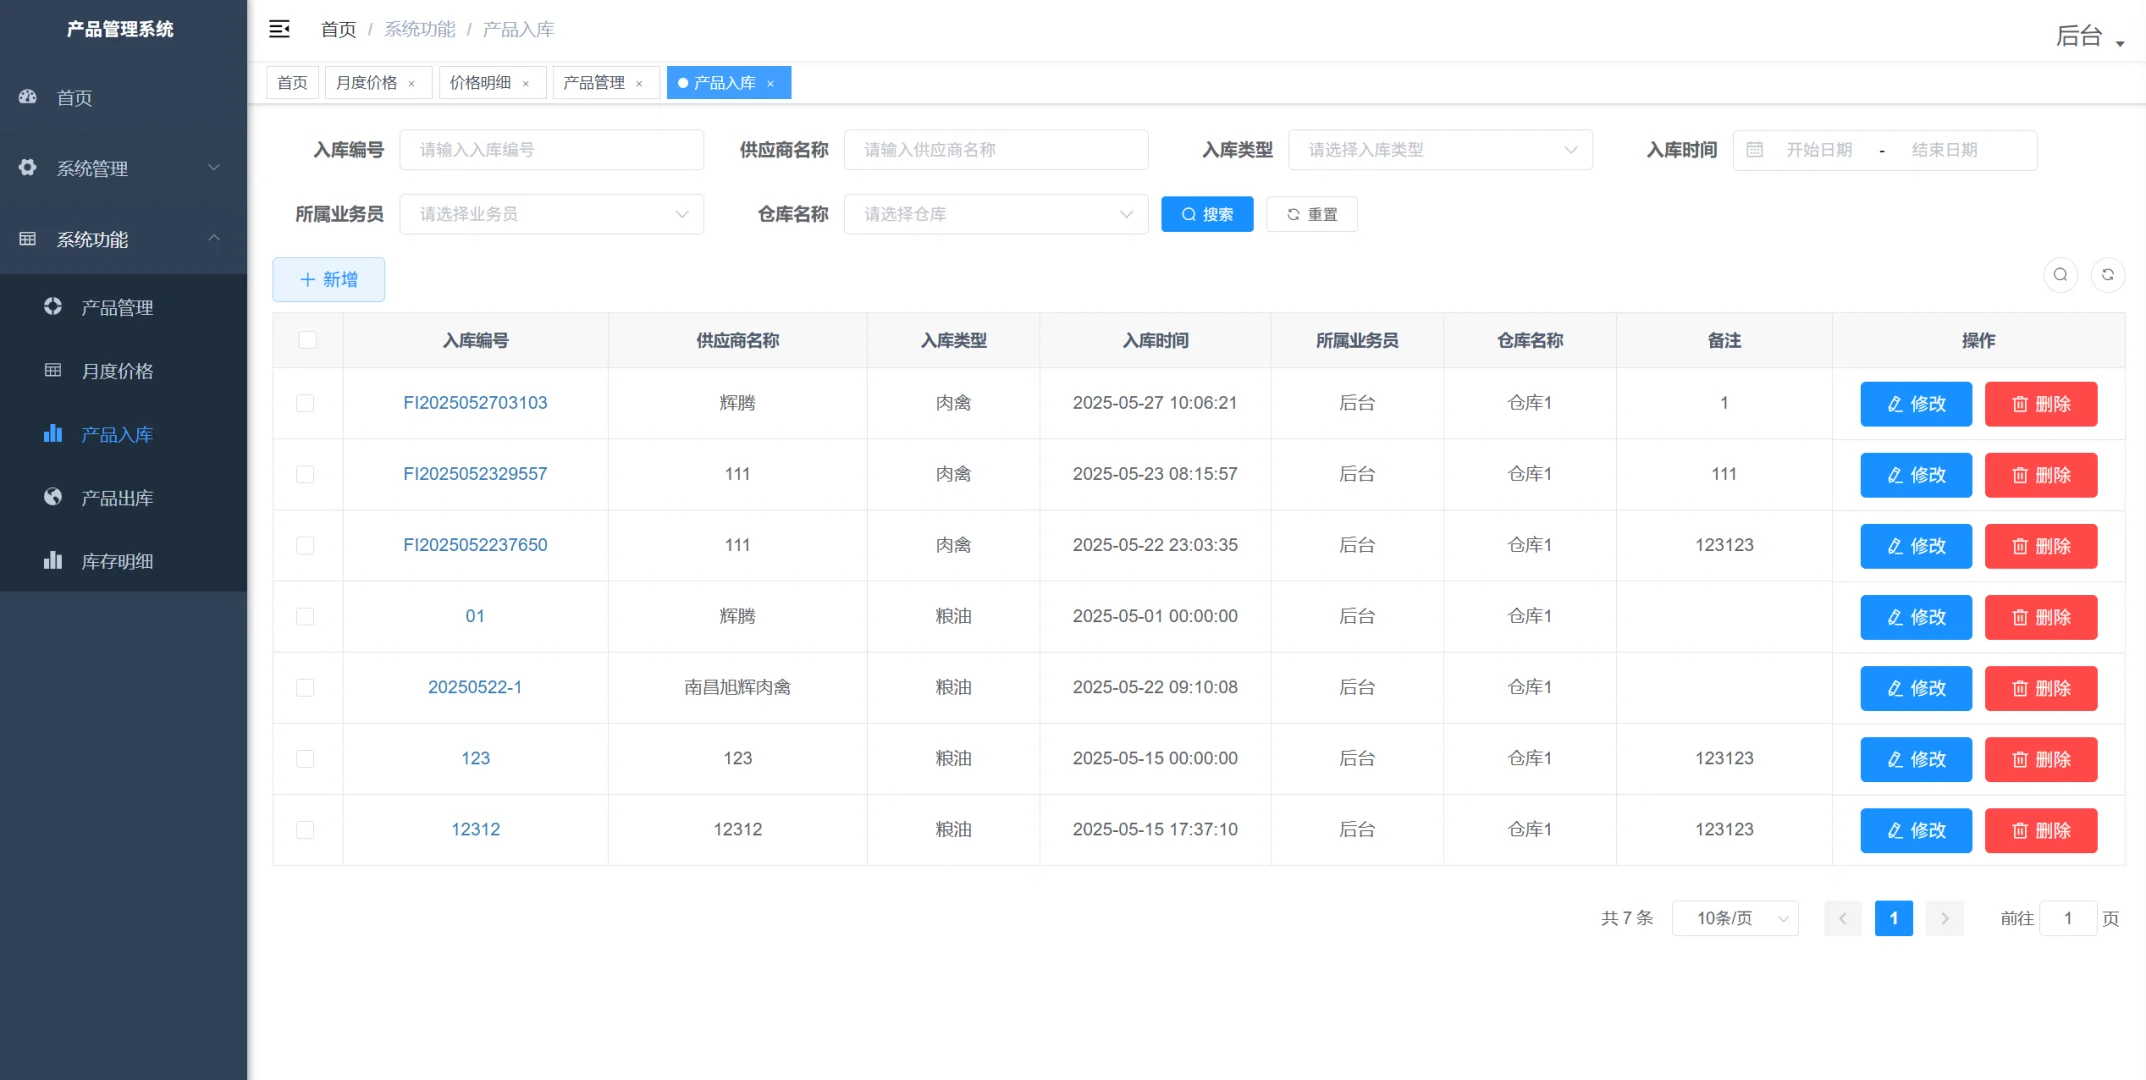Open the 10条/页 page size dropdown
The width and height of the screenshot is (2146, 1080).
(1735, 918)
